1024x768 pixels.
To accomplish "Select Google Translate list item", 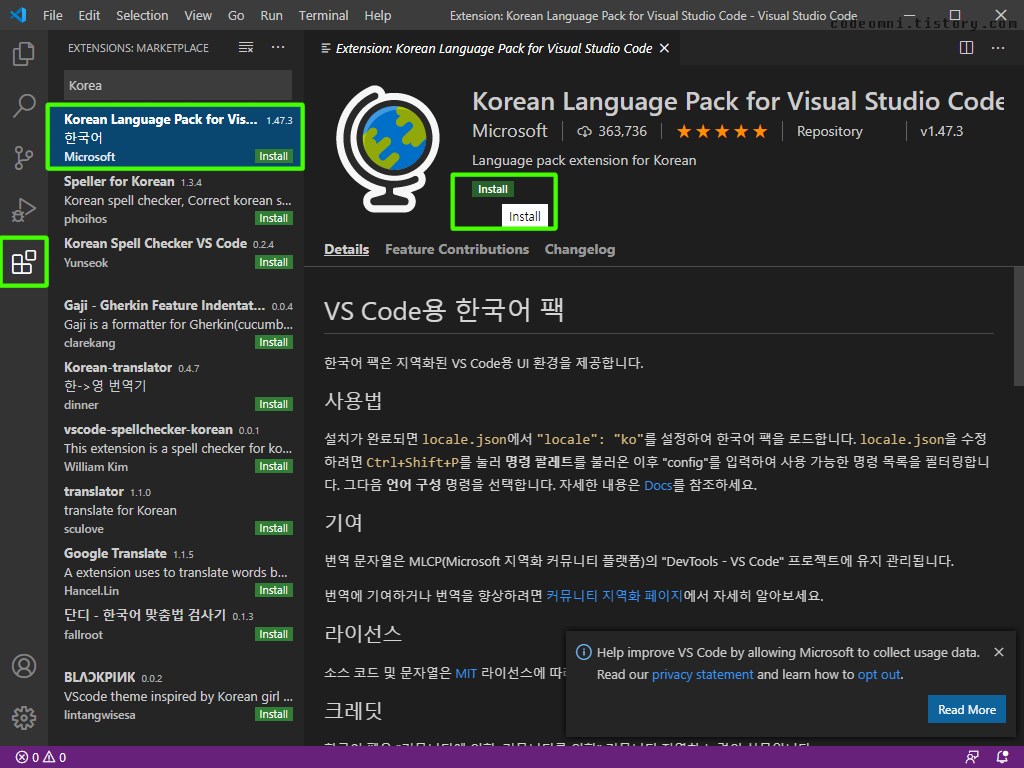I will click(x=175, y=571).
